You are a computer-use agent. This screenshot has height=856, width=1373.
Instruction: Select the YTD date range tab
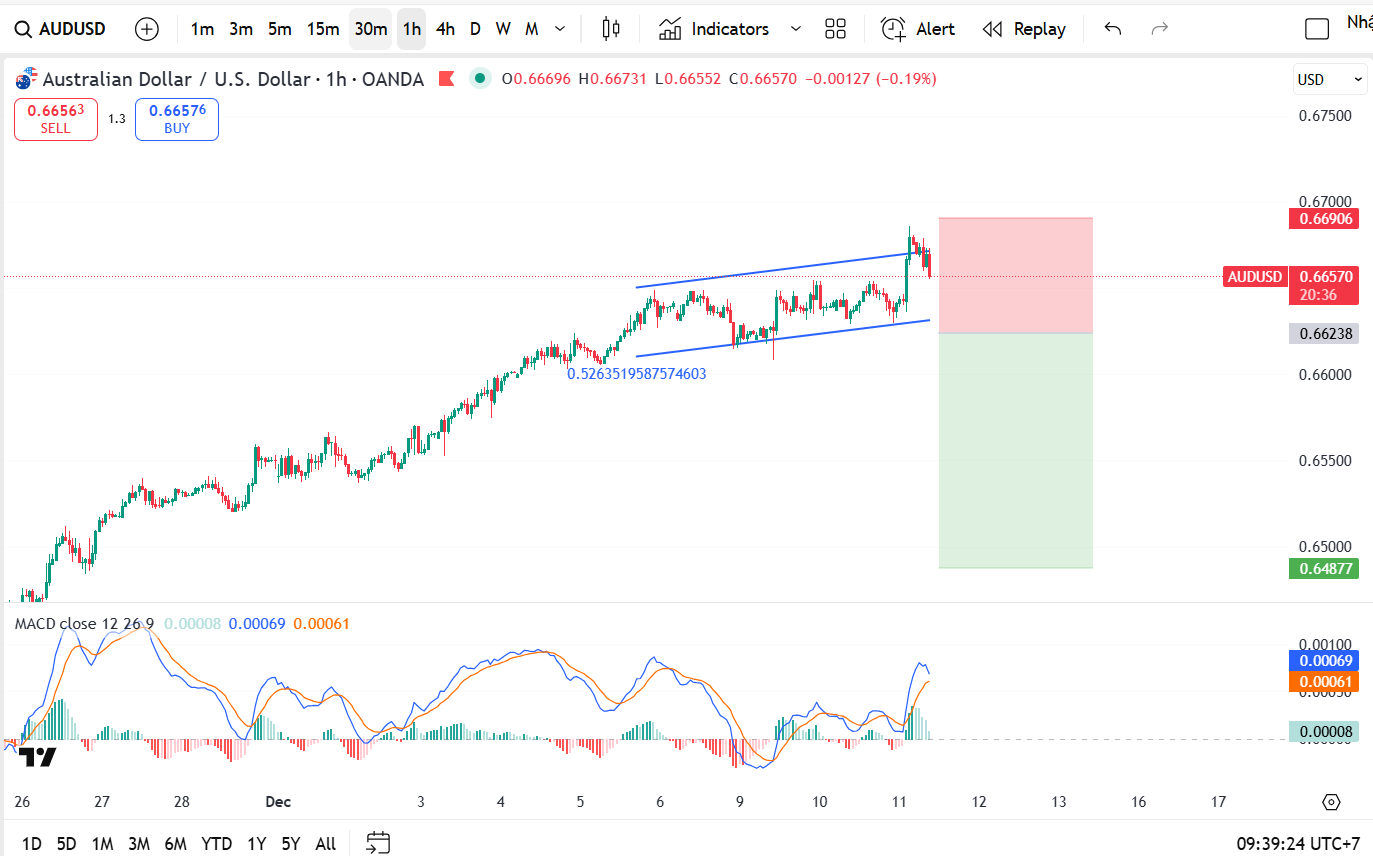tap(216, 843)
